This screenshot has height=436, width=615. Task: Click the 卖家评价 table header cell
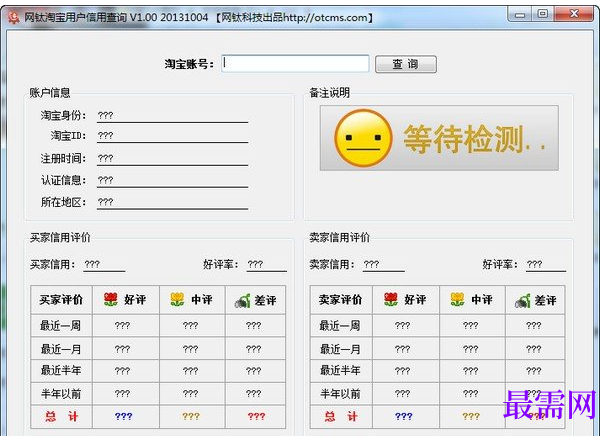point(340,300)
